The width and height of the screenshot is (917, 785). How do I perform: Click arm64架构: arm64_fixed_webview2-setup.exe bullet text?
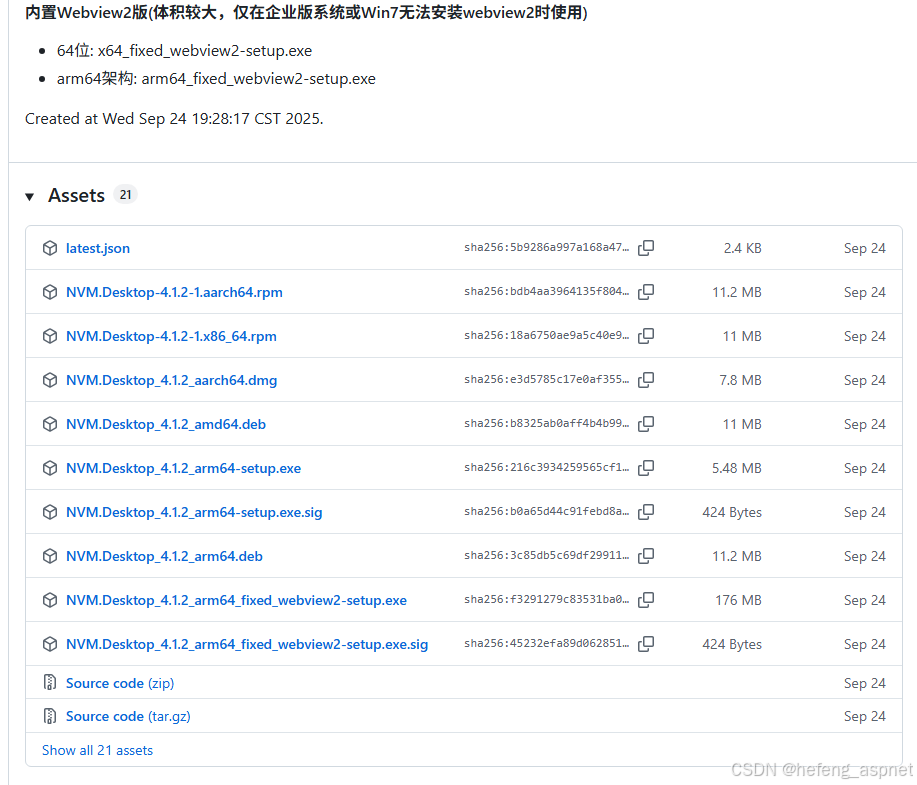click(216, 79)
